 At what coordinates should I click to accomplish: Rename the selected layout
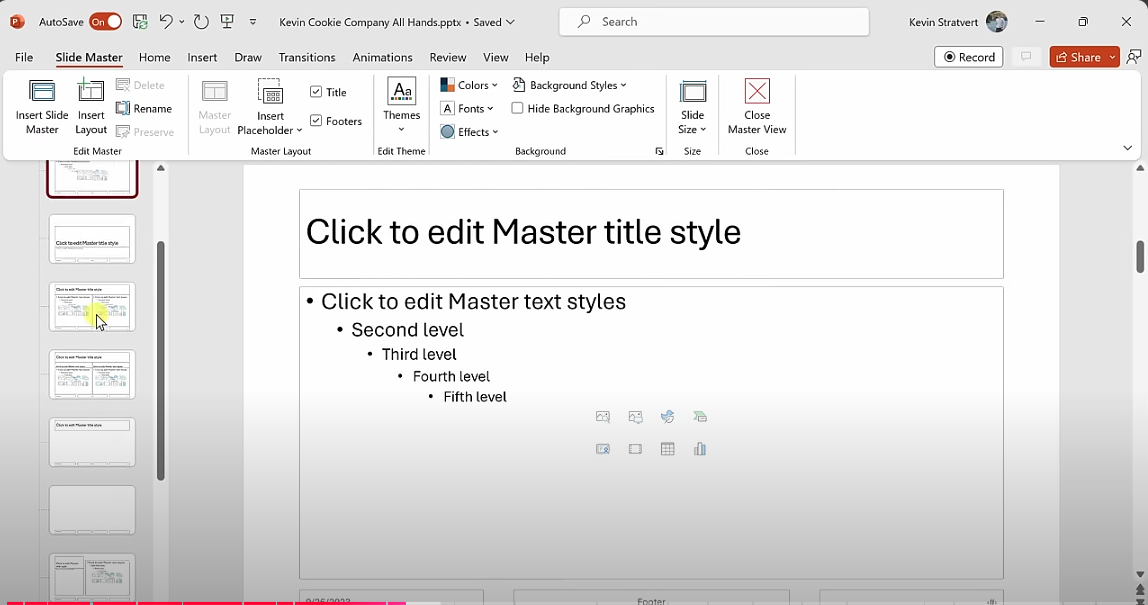144,108
